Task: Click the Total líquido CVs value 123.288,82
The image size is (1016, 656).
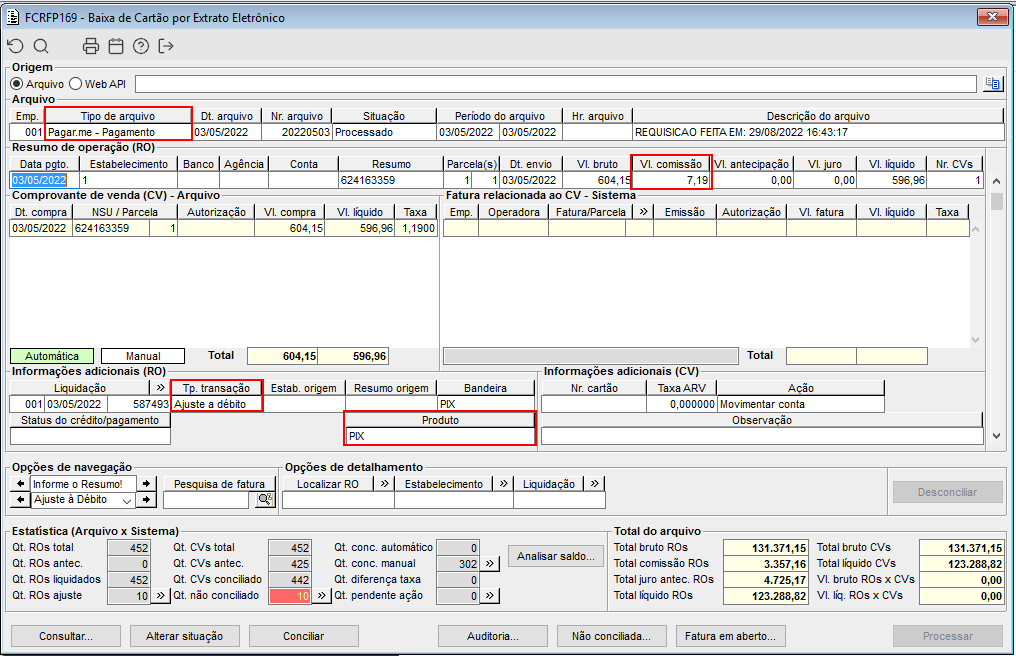Action: click(962, 564)
